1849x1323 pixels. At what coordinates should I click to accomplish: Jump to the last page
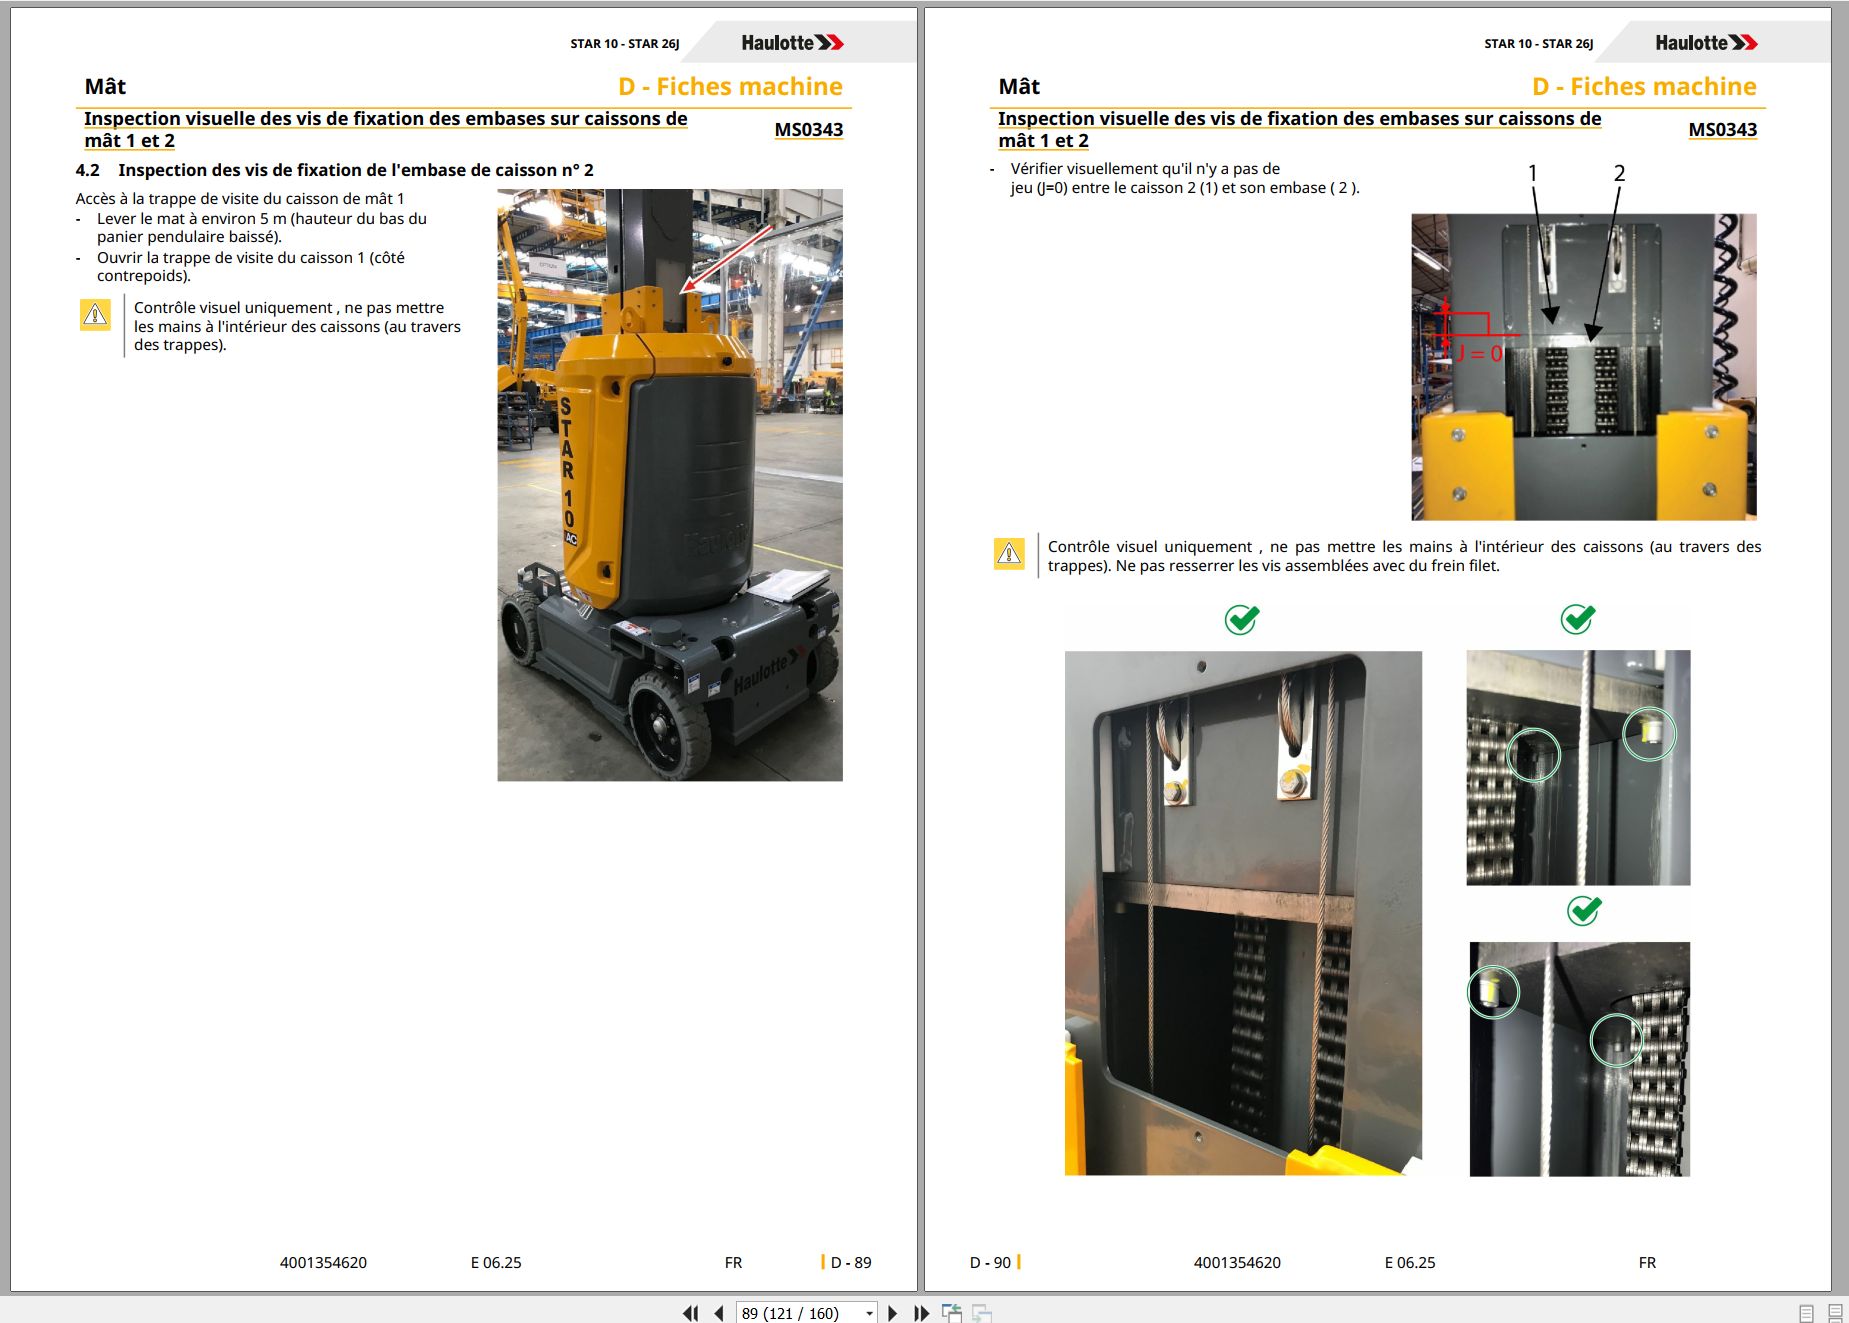coord(921,1313)
